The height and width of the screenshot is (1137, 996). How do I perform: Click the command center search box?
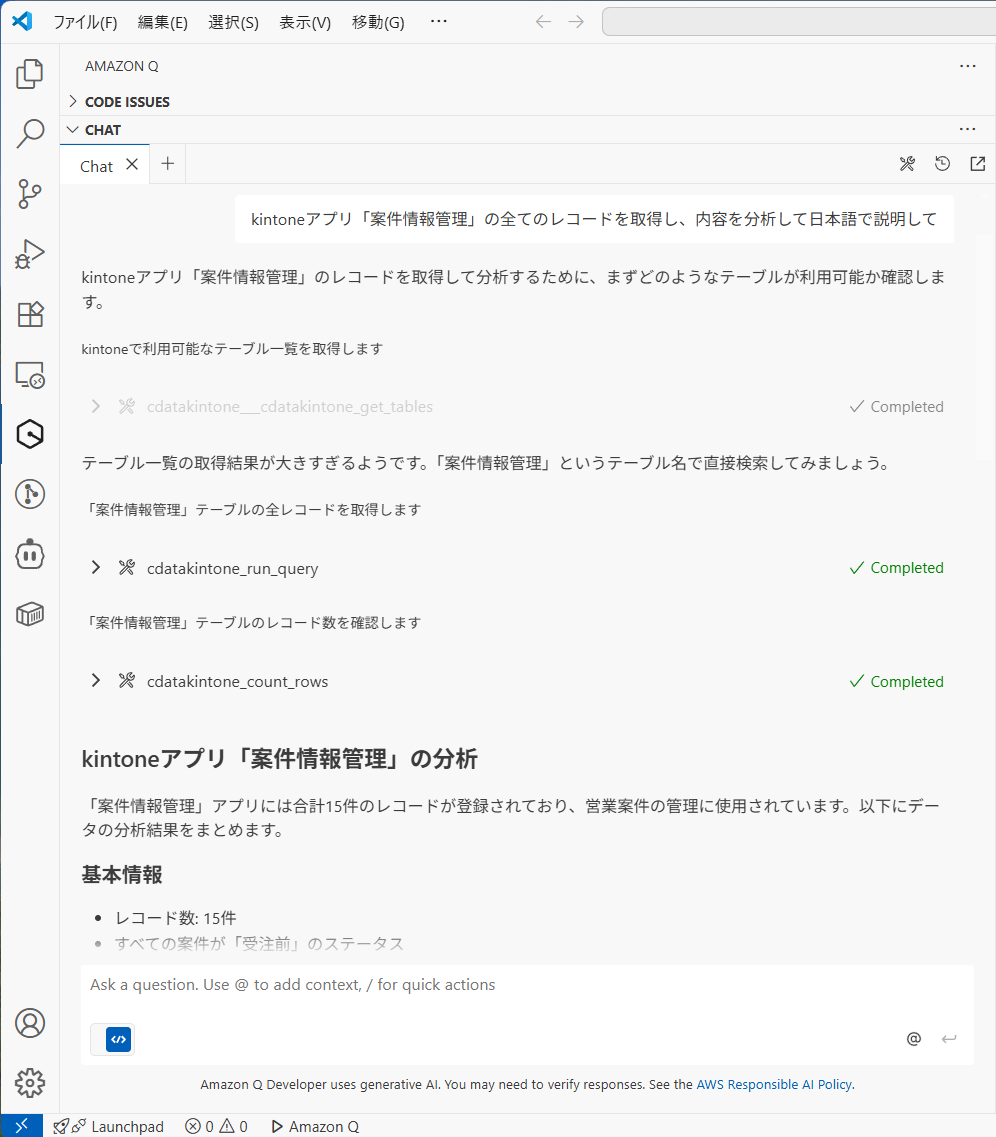(799, 22)
